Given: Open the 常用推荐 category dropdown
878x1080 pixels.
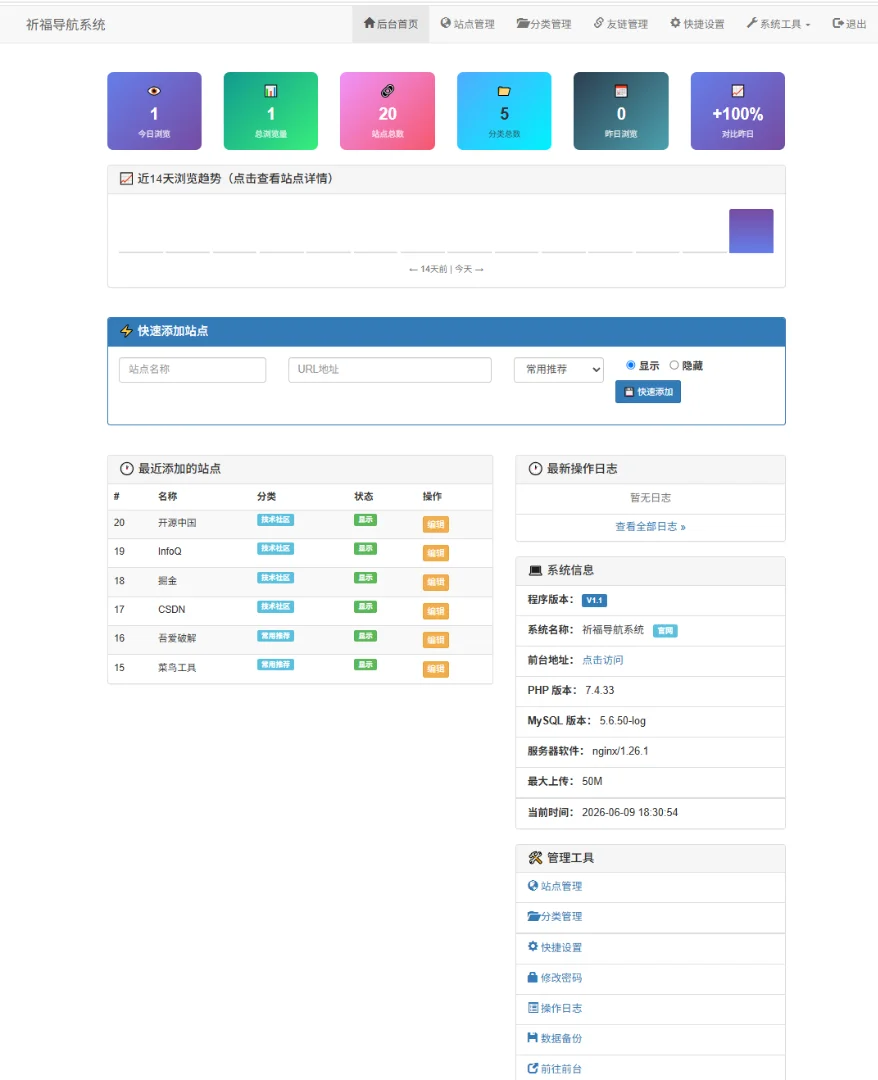Looking at the screenshot, I should [558, 370].
